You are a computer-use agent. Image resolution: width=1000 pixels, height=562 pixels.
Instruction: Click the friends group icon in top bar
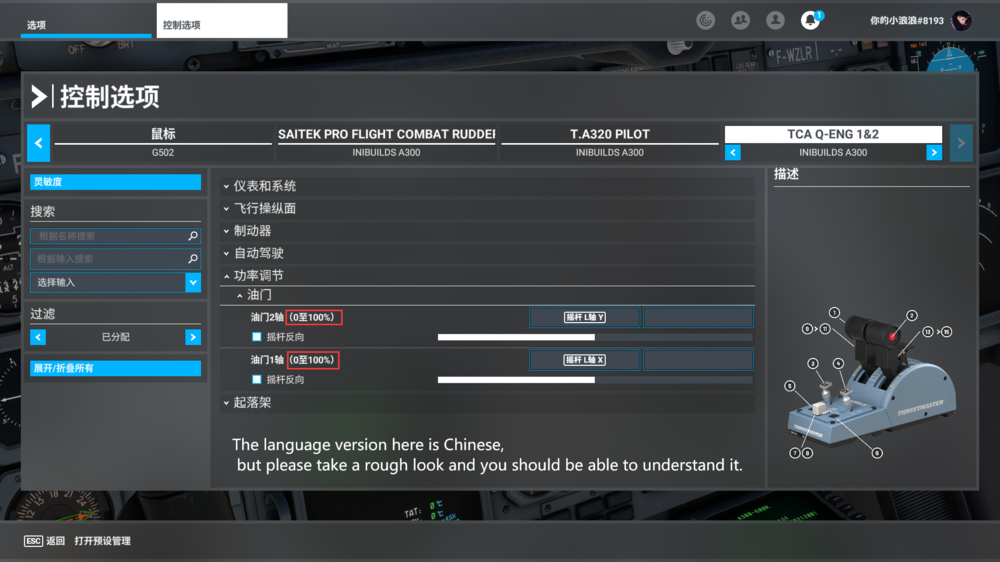click(x=740, y=20)
